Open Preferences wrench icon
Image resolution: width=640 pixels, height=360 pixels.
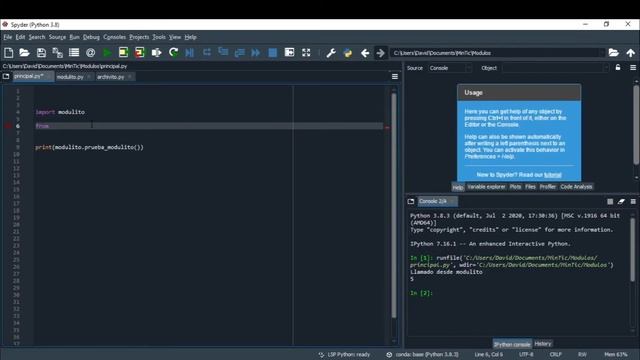[x=331, y=53]
